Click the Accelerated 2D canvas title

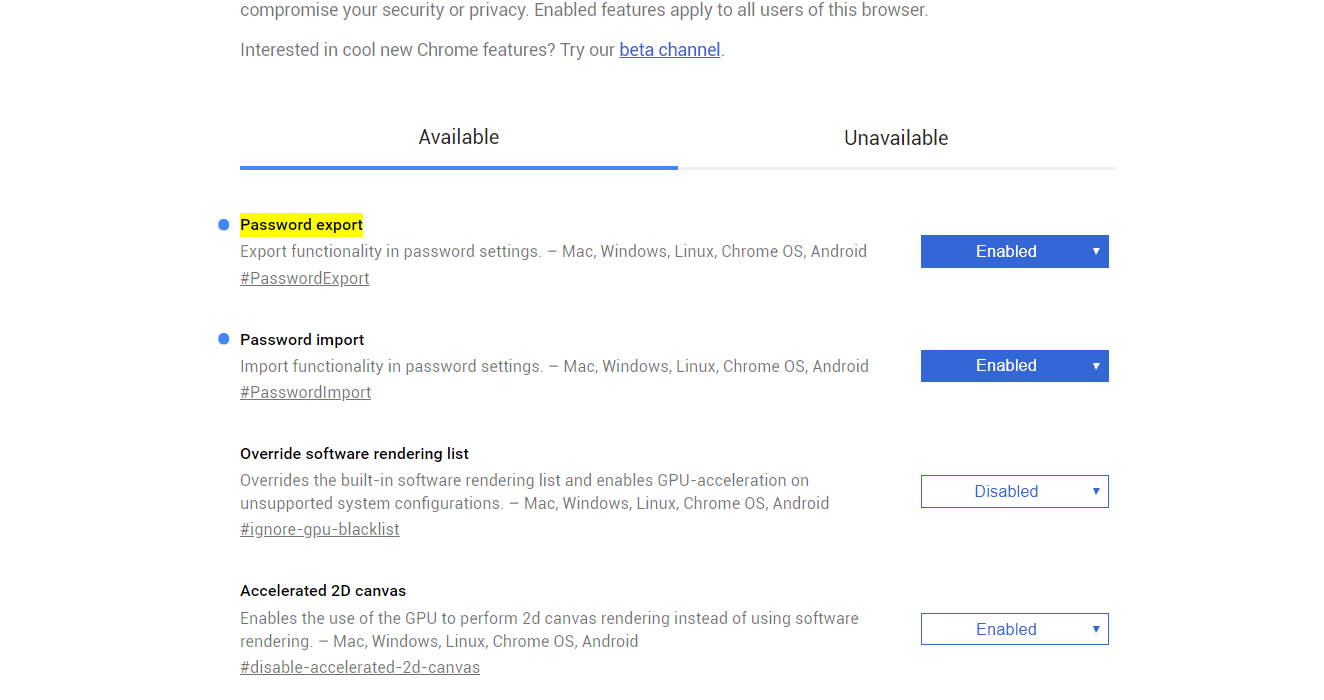pyautogui.click(x=323, y=591)
